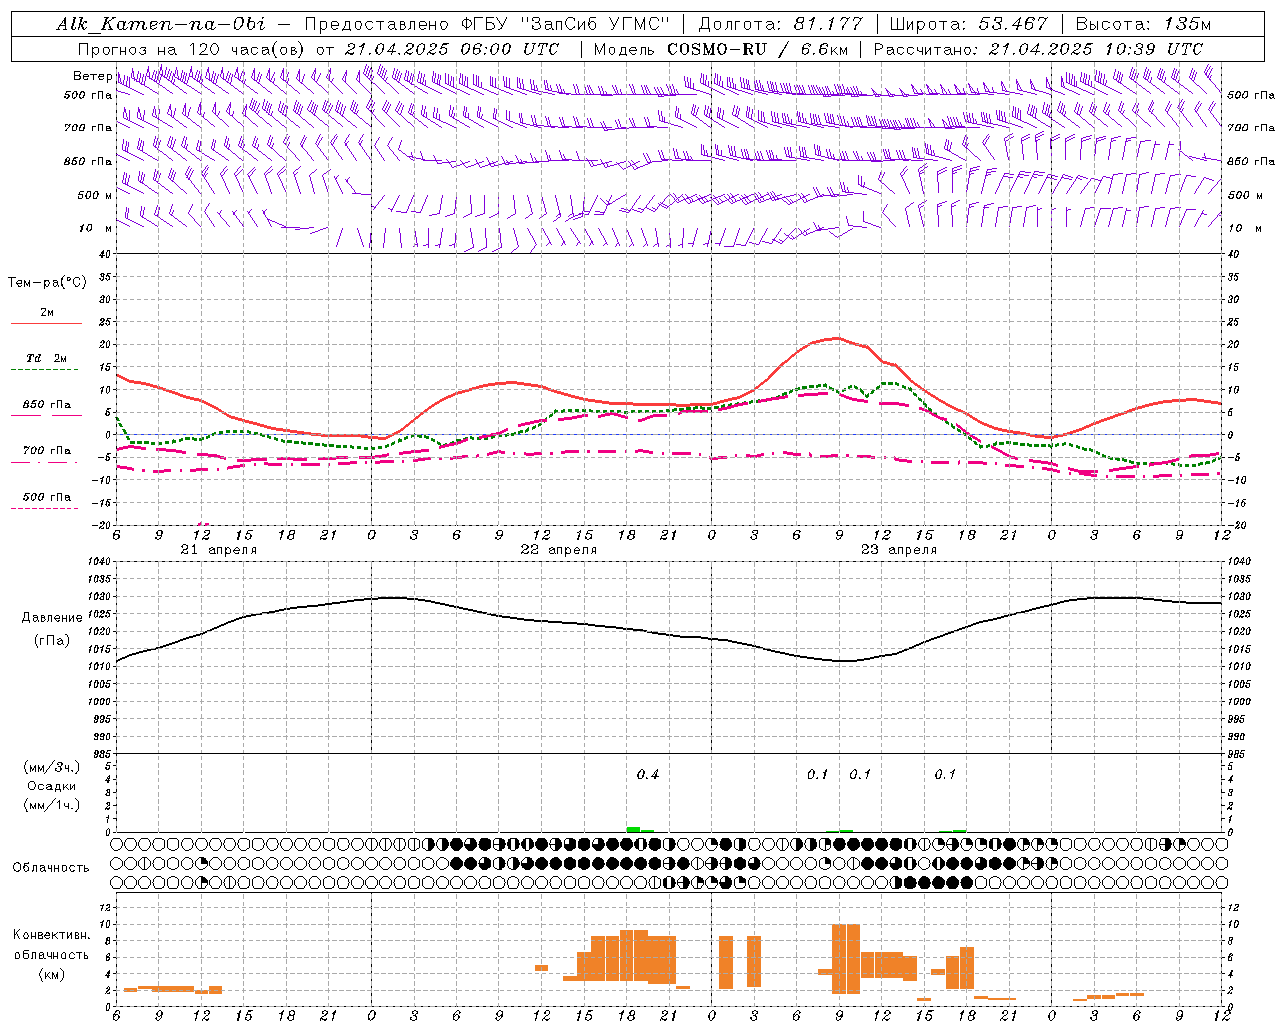The height and width of the screenshot is (1024, 1280).
Task: Click the '(гПа)' unit label under Давление
Action: click(51, 641)
